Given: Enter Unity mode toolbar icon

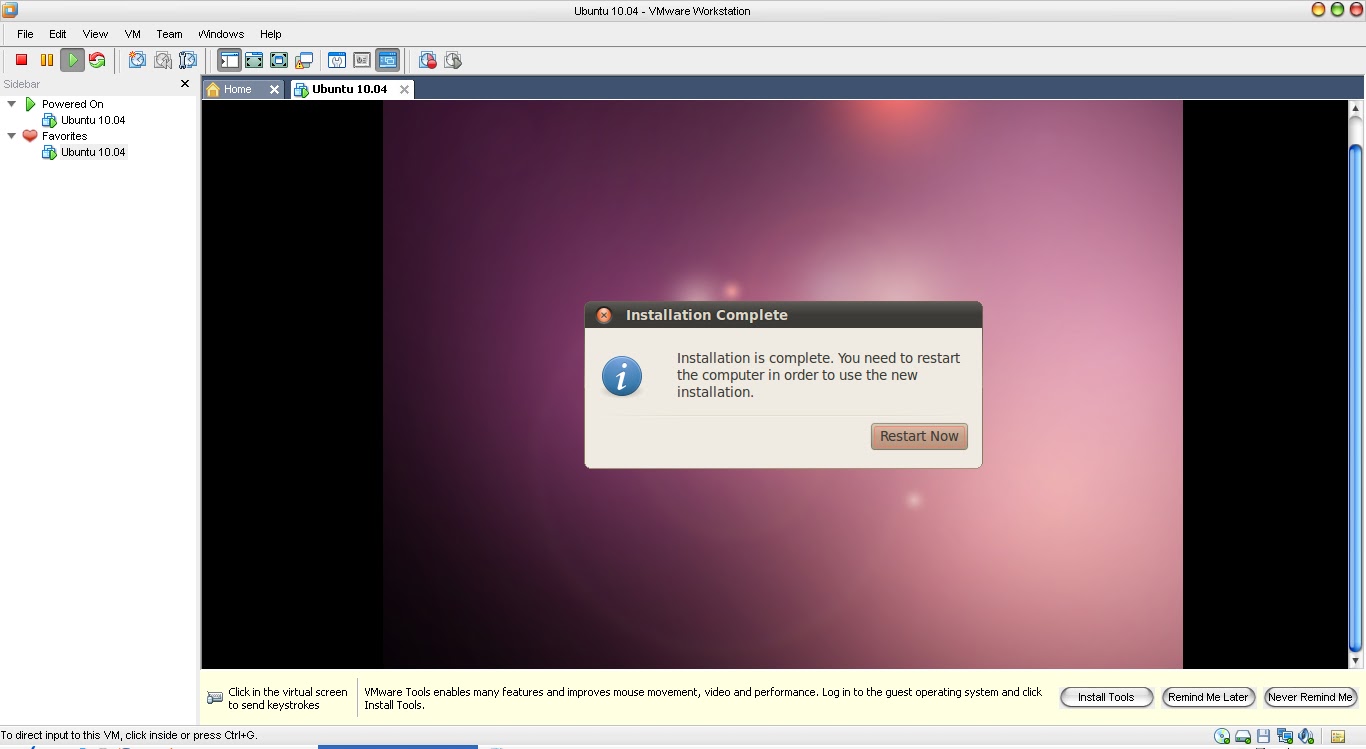Looking at the screenshot, I should point(304,60).
